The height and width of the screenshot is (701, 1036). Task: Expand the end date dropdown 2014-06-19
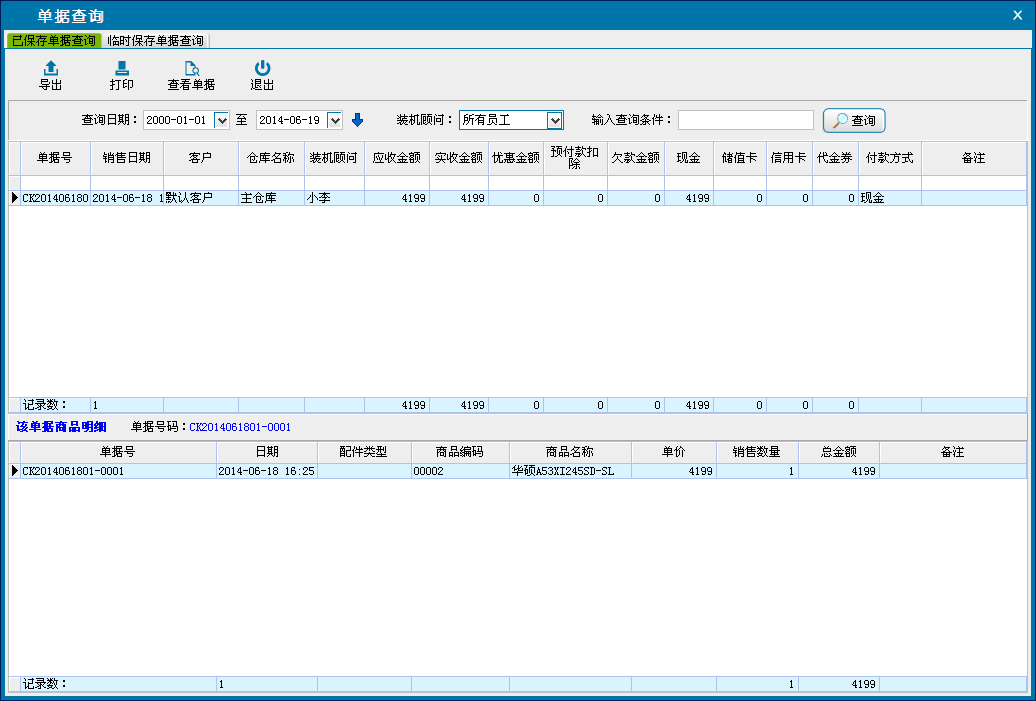pyautogui.click(x=335, y=120)
